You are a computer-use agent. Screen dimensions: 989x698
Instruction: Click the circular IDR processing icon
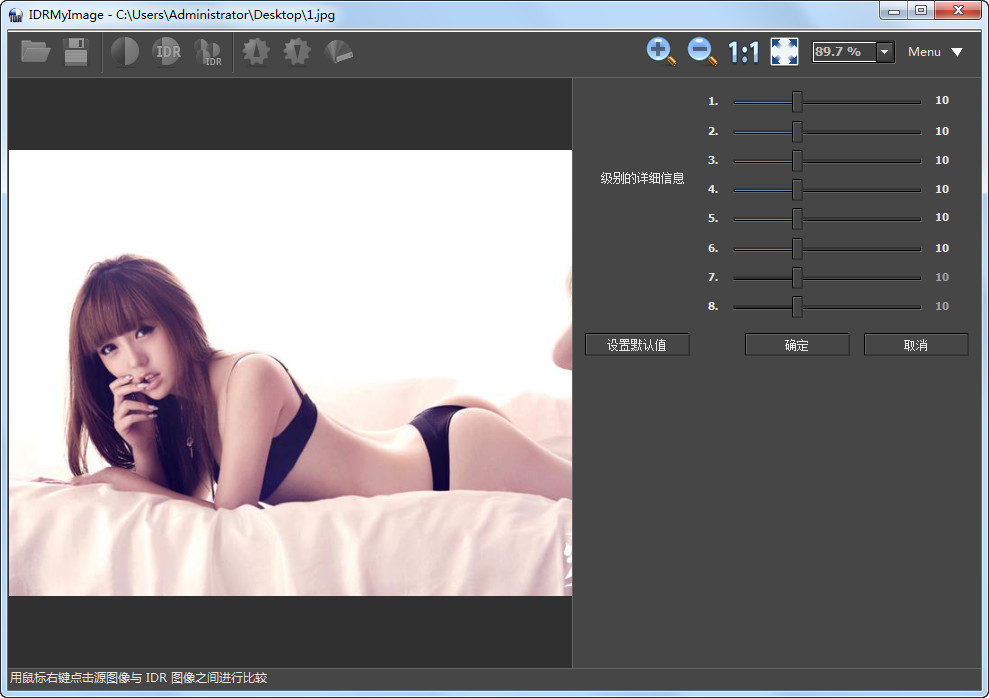[166, 52]
